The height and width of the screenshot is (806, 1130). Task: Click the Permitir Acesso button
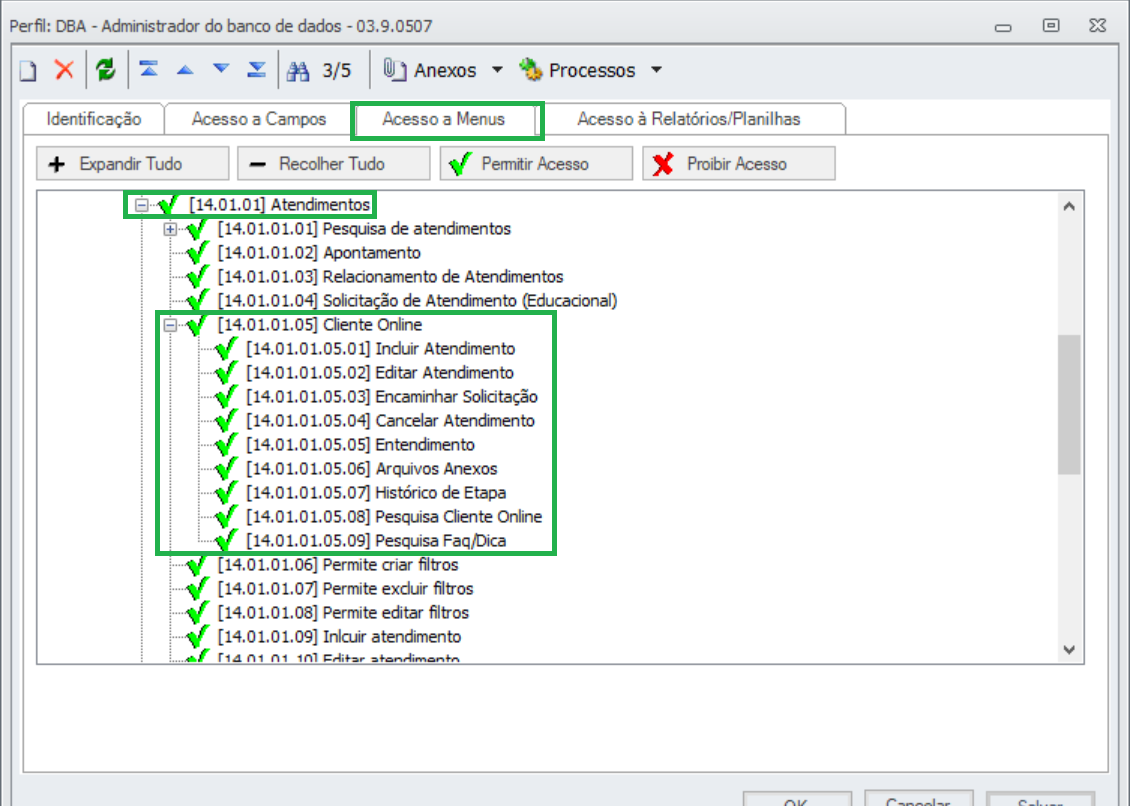click(x=536, y=164)
